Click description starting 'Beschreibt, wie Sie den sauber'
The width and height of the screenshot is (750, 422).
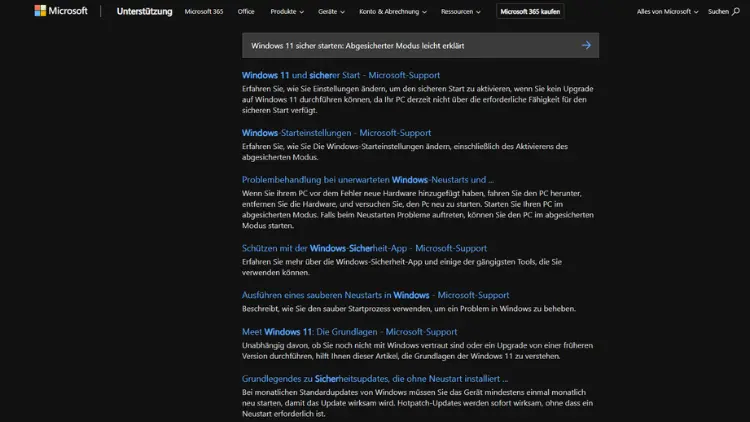(408, 309)
